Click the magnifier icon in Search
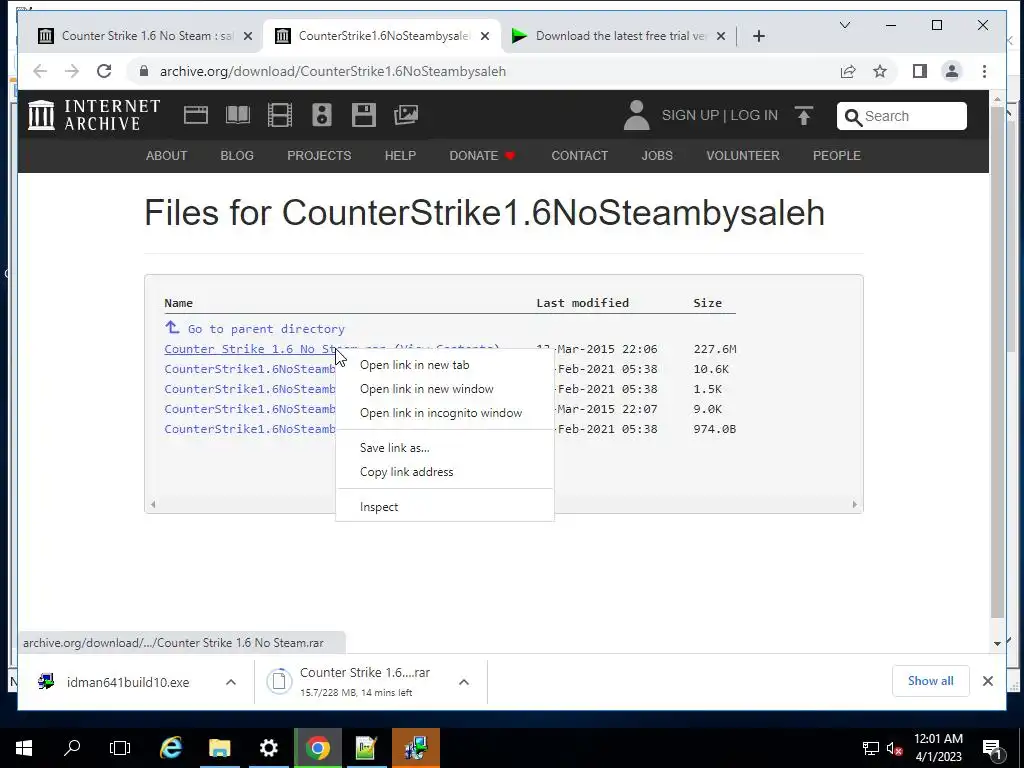 [853, 117]
